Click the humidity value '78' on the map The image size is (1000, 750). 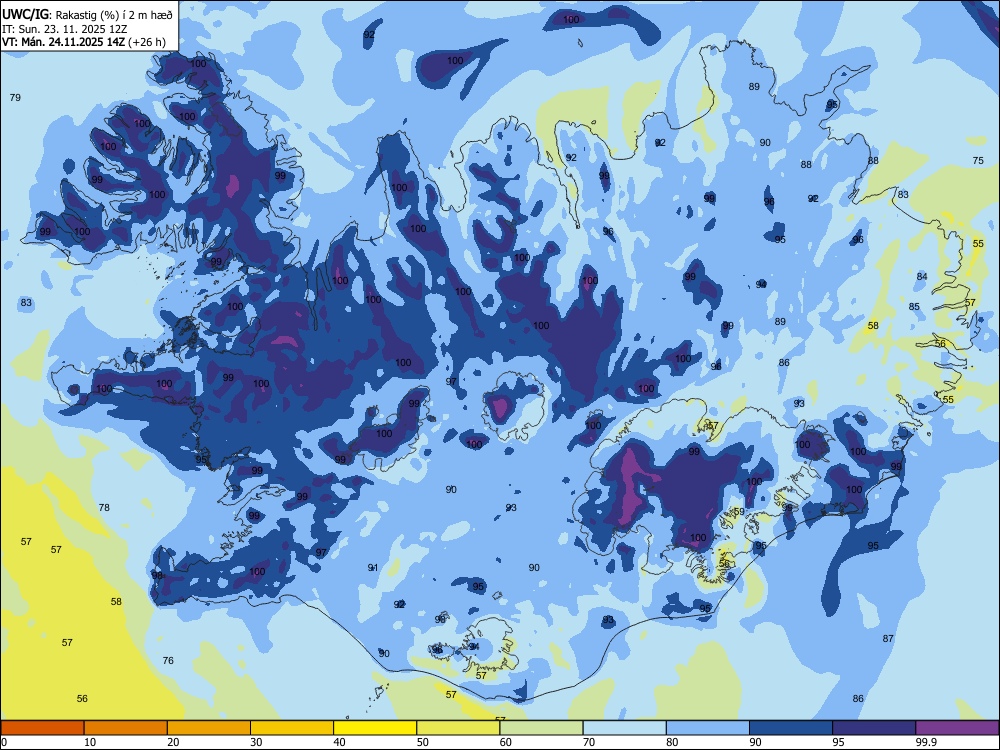click(x=104, y=508)
